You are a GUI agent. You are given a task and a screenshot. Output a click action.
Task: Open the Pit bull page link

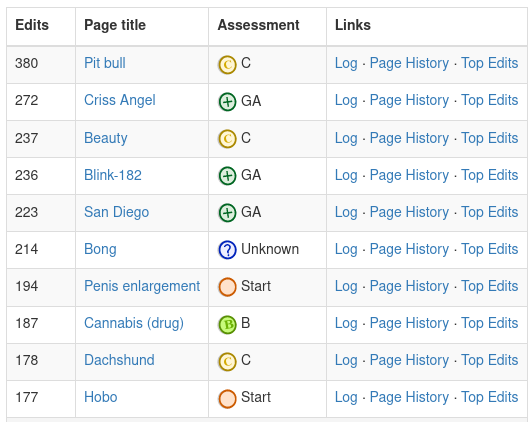(x=105, y=63)
